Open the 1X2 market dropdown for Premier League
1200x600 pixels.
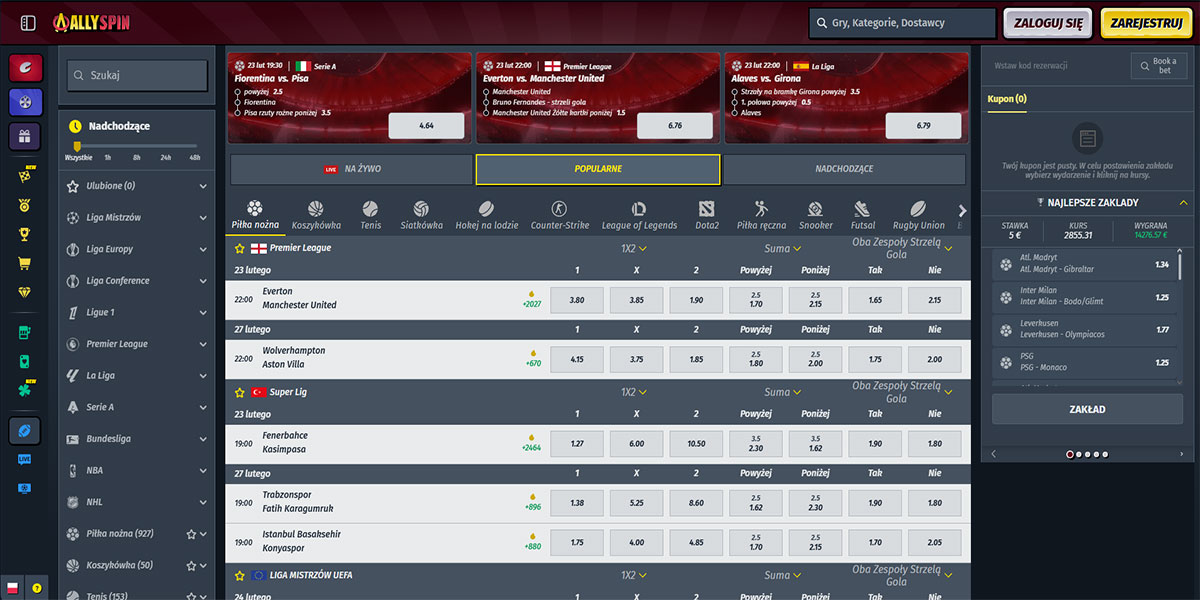pyautogui.click(x=634, y=248)
